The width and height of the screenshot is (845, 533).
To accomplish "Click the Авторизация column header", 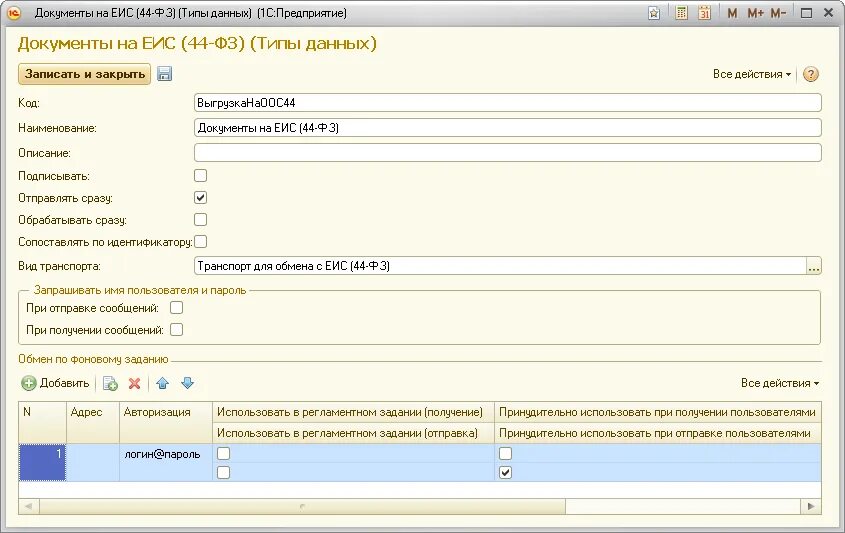I will click(166, 422).
